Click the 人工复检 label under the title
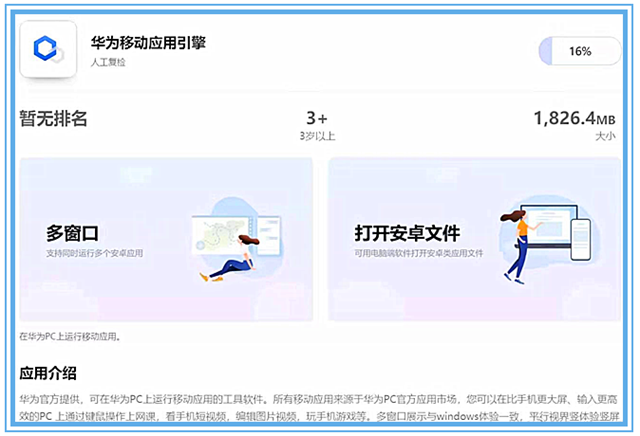This screenshot has height=436, width=640. point(108,62)
